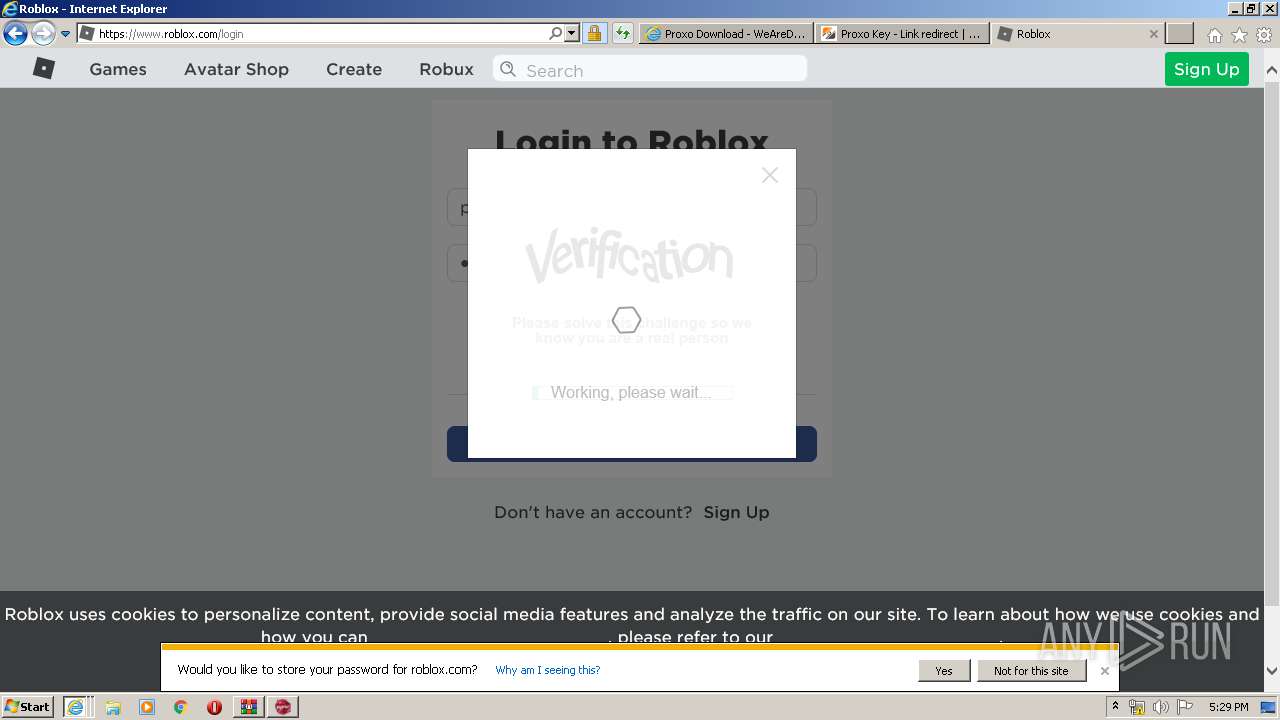Open the Games menu item
Image resolution: width=1280 pixels, height=720 pixels.
click(118, 69)
